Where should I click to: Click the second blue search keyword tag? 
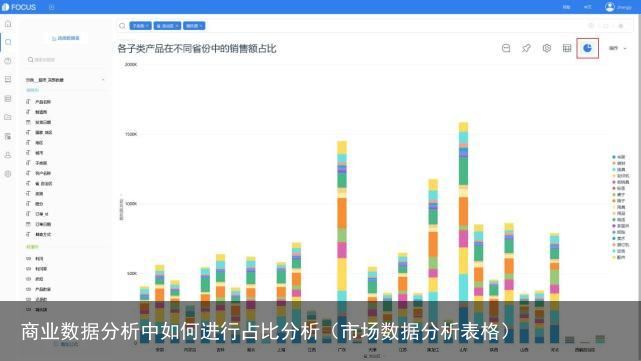click(167, 26)
